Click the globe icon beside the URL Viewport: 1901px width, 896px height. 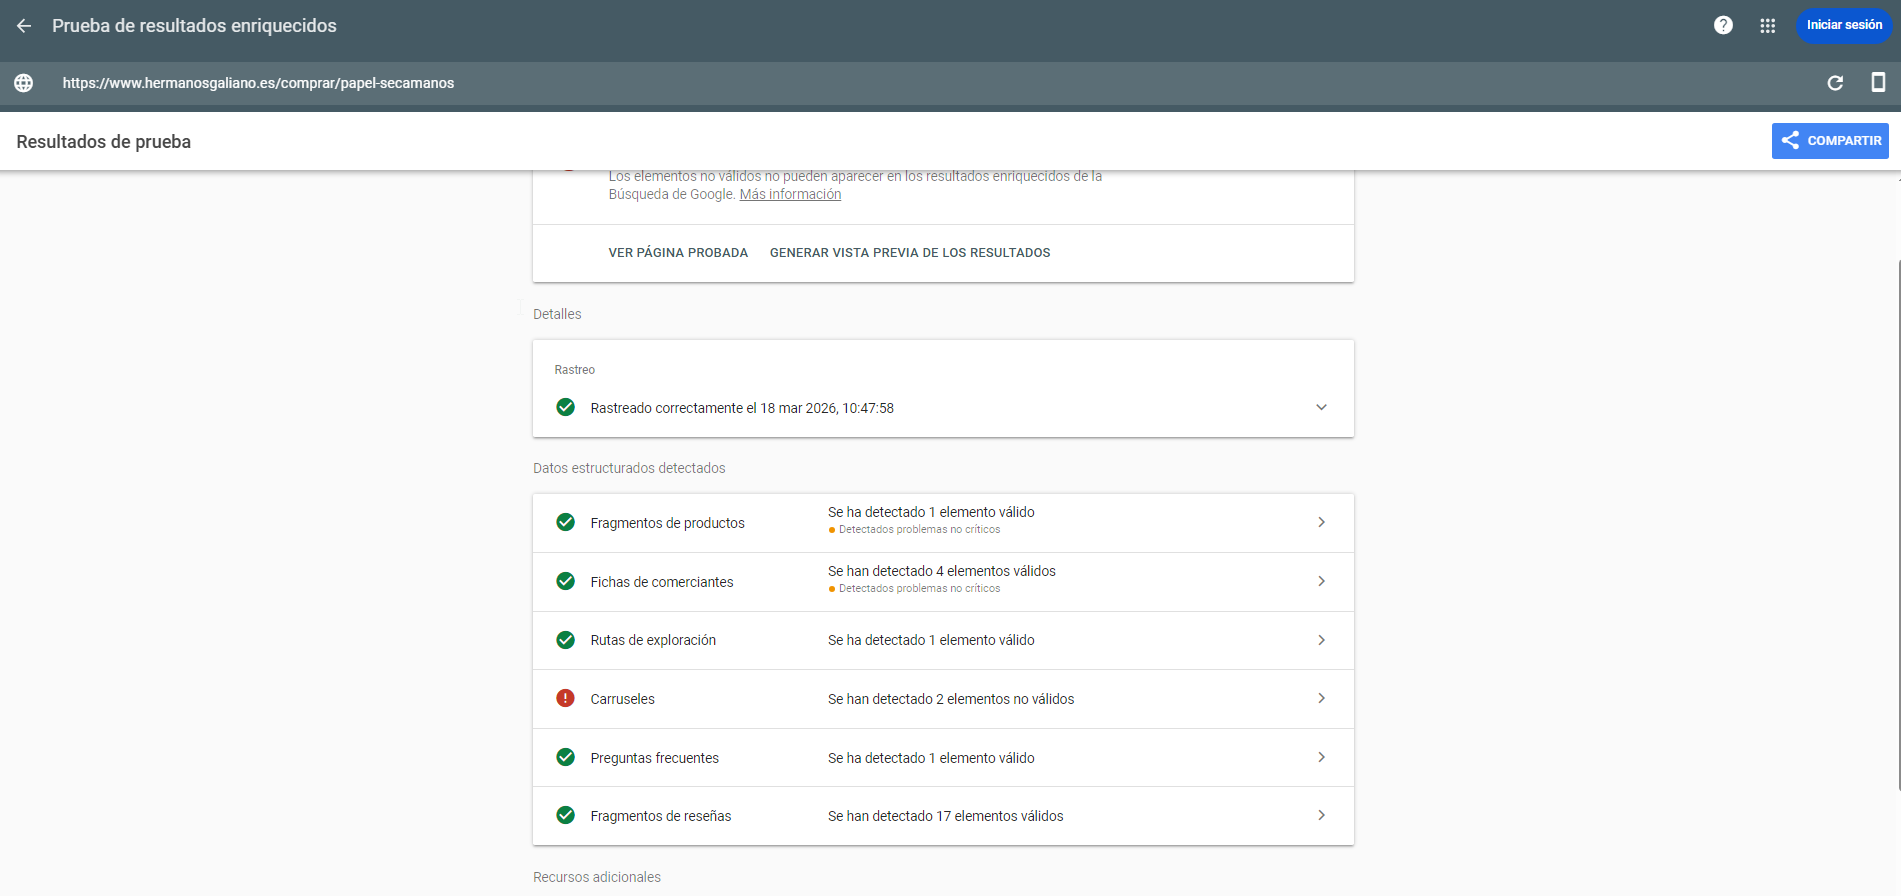pyautogui.click(x=24, y=83)
